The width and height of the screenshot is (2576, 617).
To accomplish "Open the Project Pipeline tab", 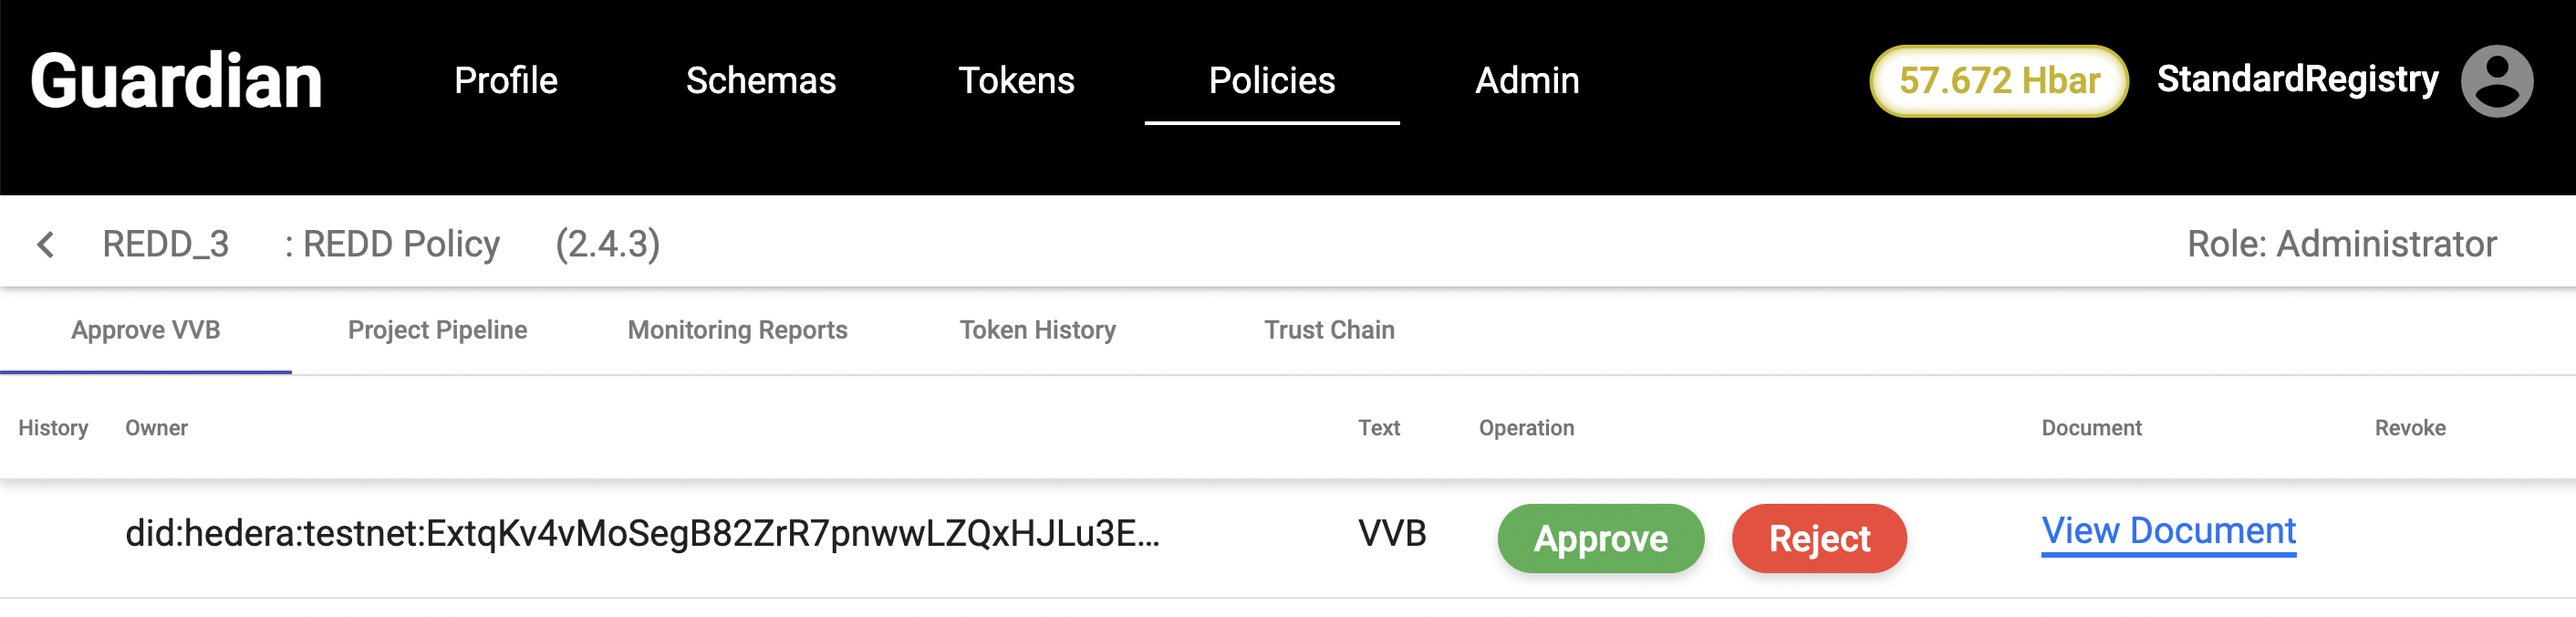I will pos(437,330).
